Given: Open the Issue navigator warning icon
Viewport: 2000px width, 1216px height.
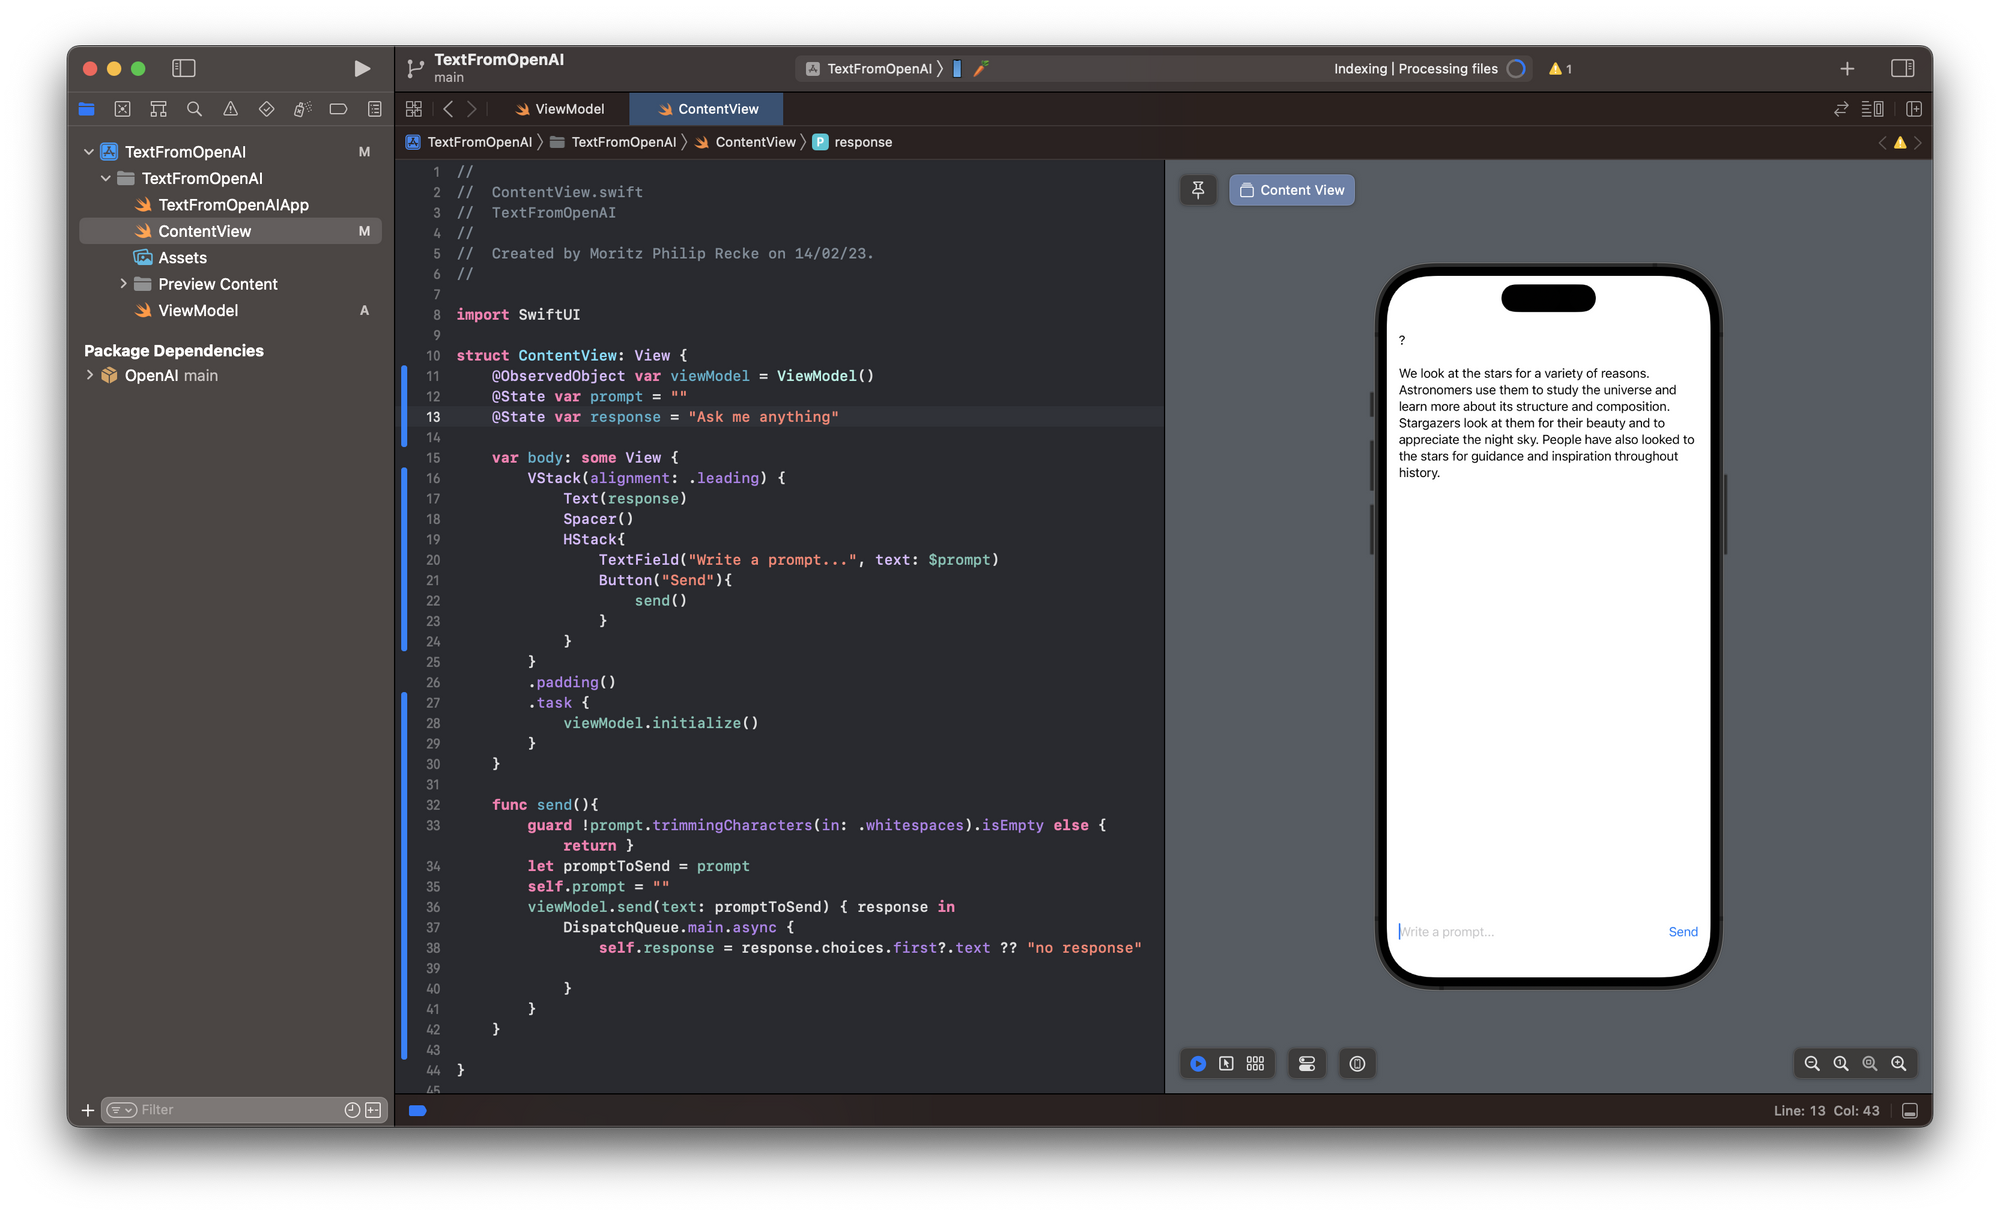Looking at the screenshot, I should pos(230,109).
